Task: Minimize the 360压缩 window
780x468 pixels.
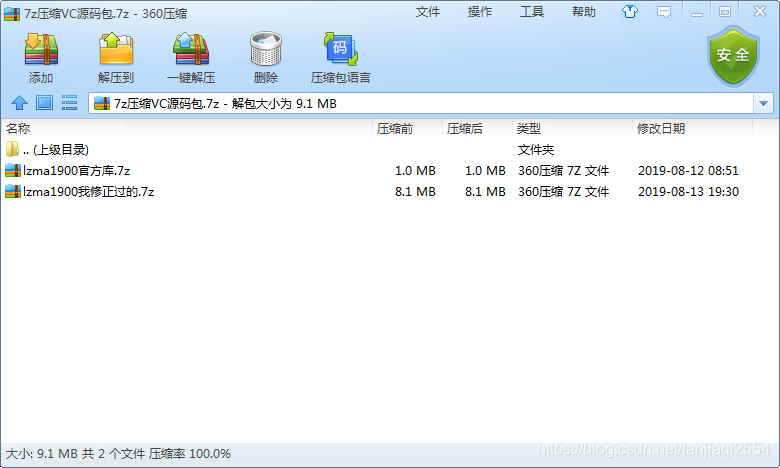Action: coord(697,12)
